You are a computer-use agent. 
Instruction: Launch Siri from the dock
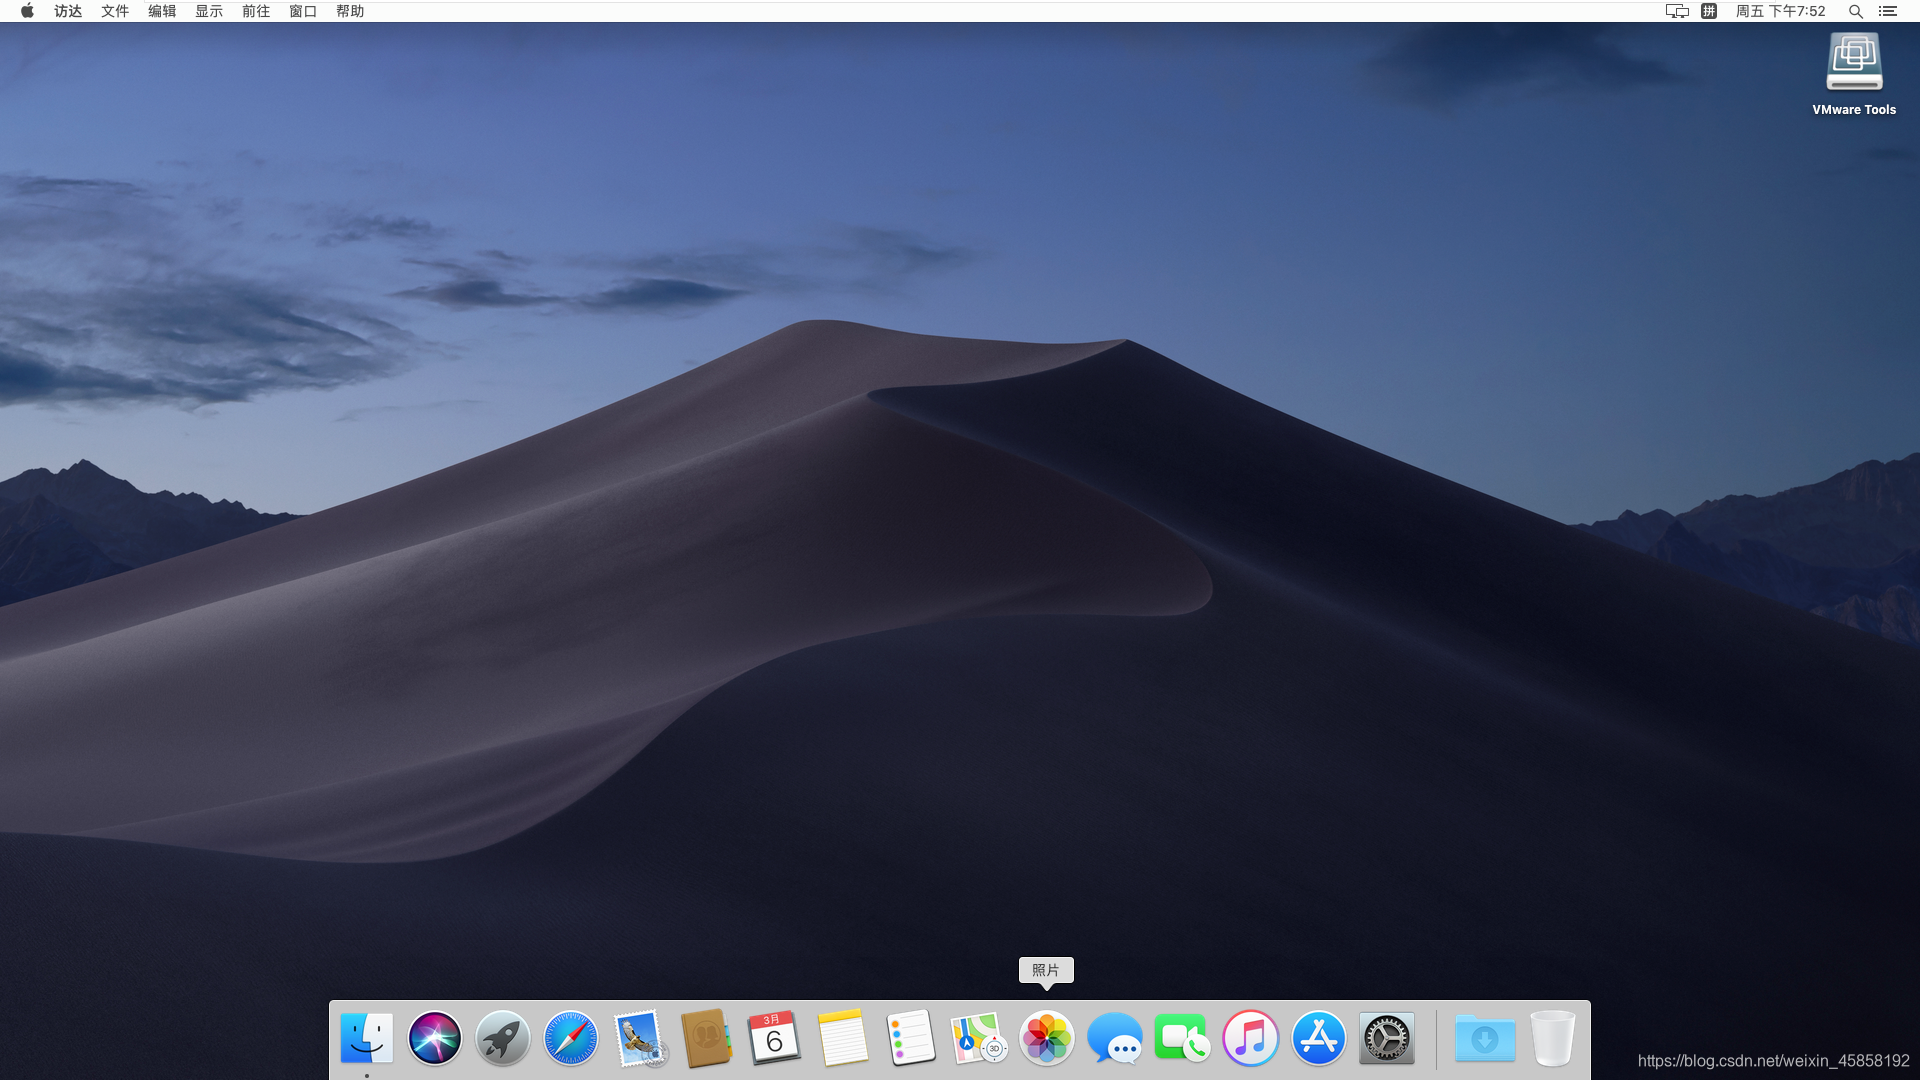coord(434,1038)
